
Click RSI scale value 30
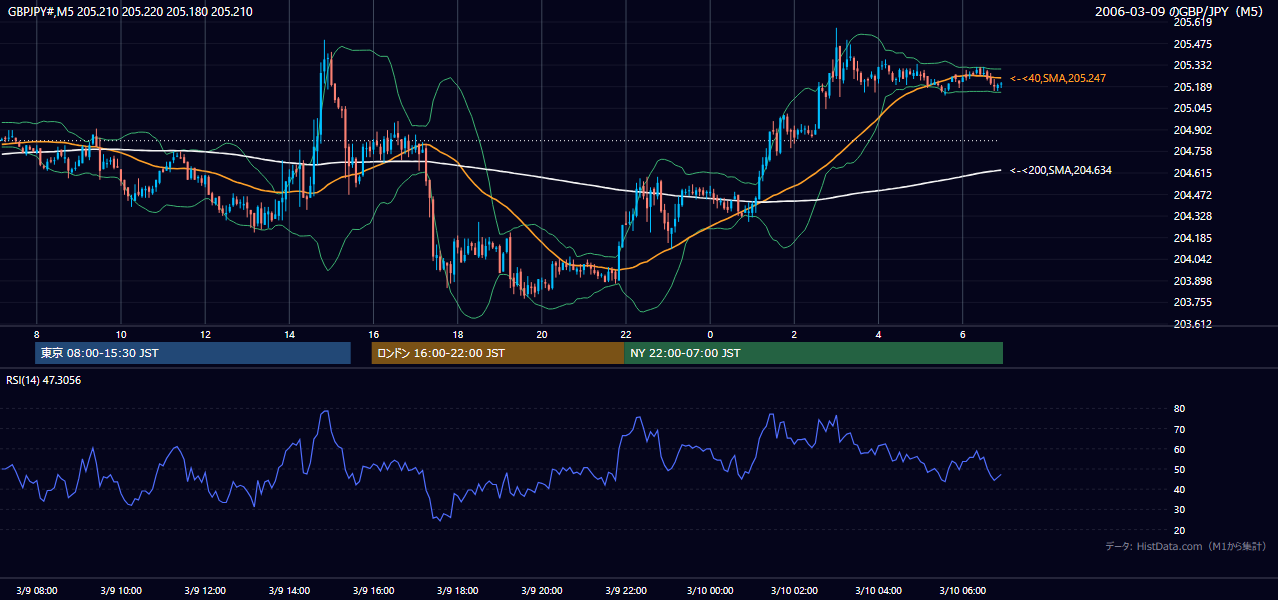coord(1180,510)
